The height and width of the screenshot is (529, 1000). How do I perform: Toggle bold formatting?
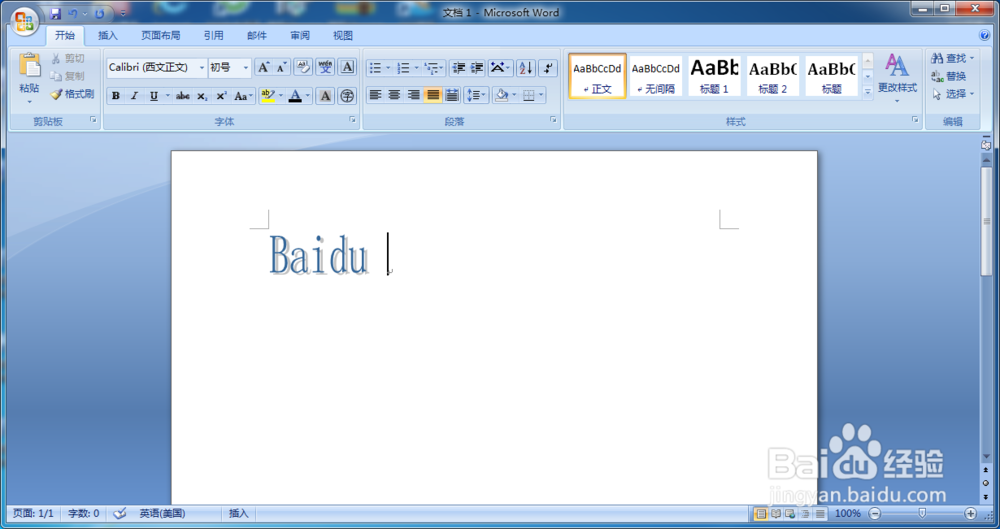click(115, 96)
